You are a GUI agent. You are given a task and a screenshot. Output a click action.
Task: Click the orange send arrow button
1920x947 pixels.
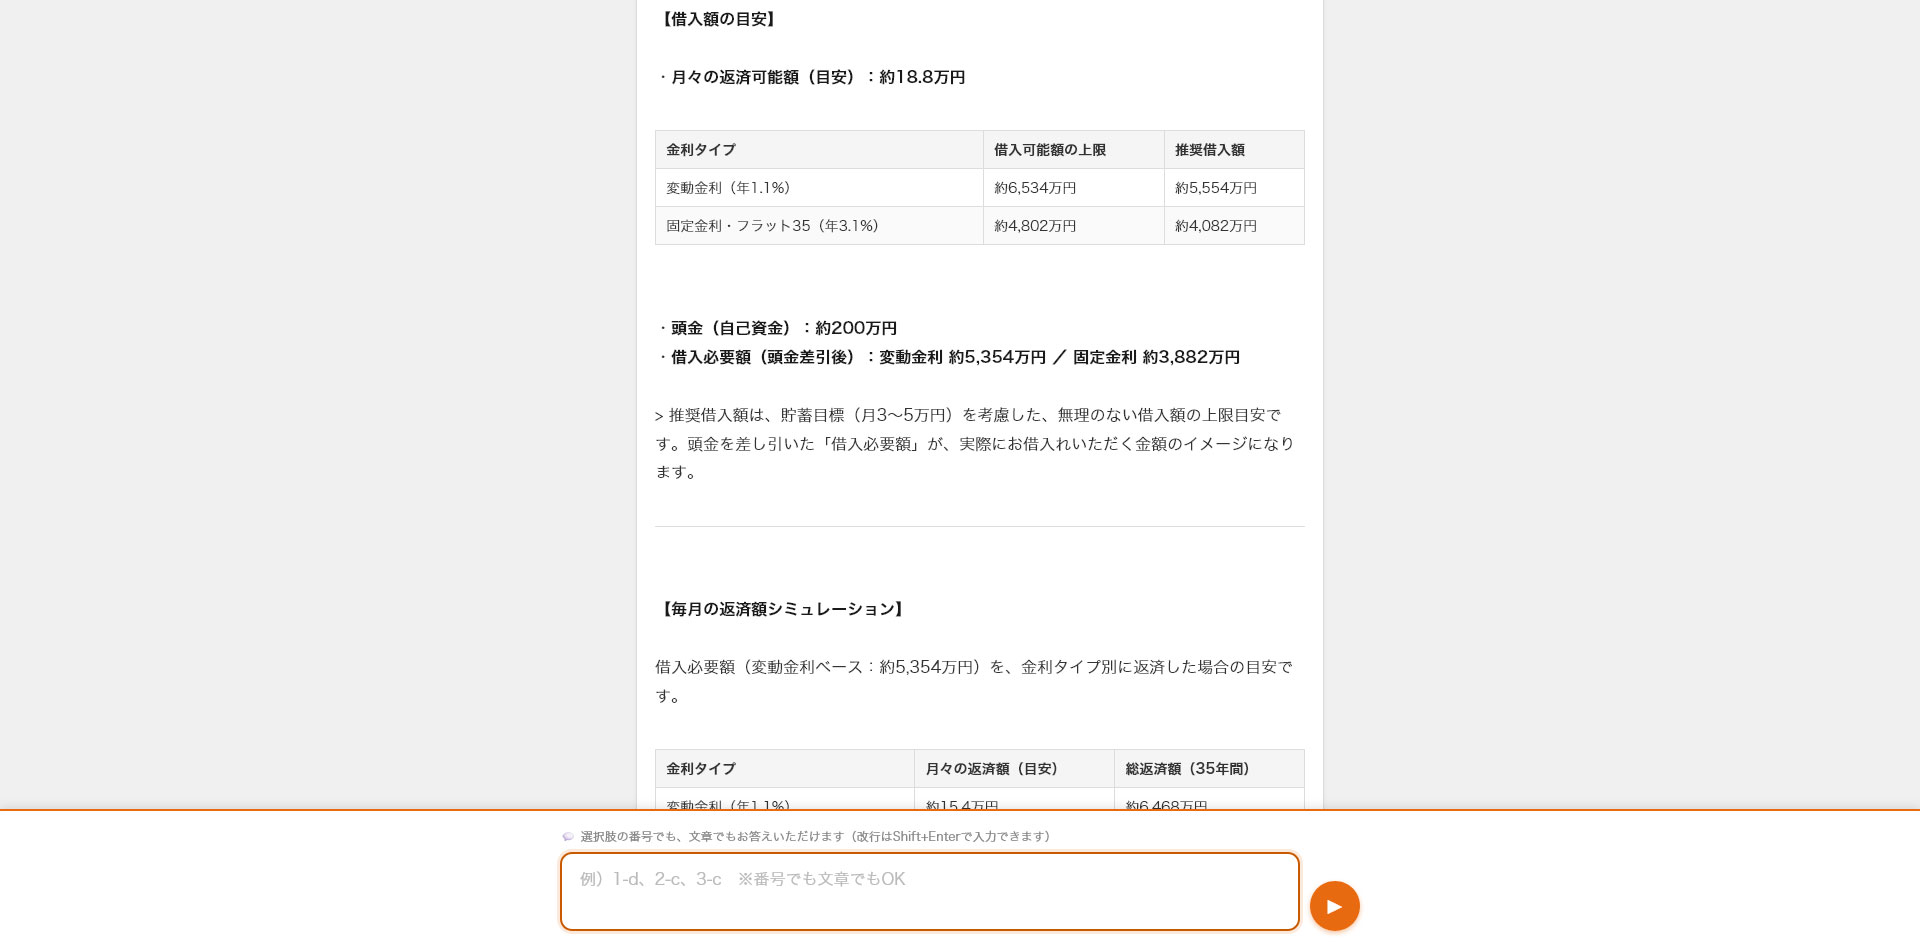(1334, 906)
